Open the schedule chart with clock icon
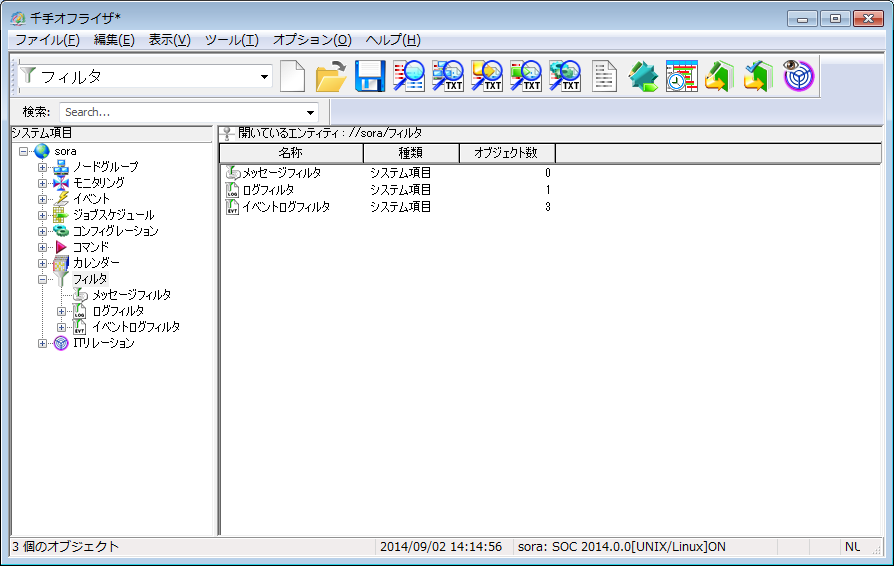The height and width of the screenshot is (566, 894). (681, 76)
